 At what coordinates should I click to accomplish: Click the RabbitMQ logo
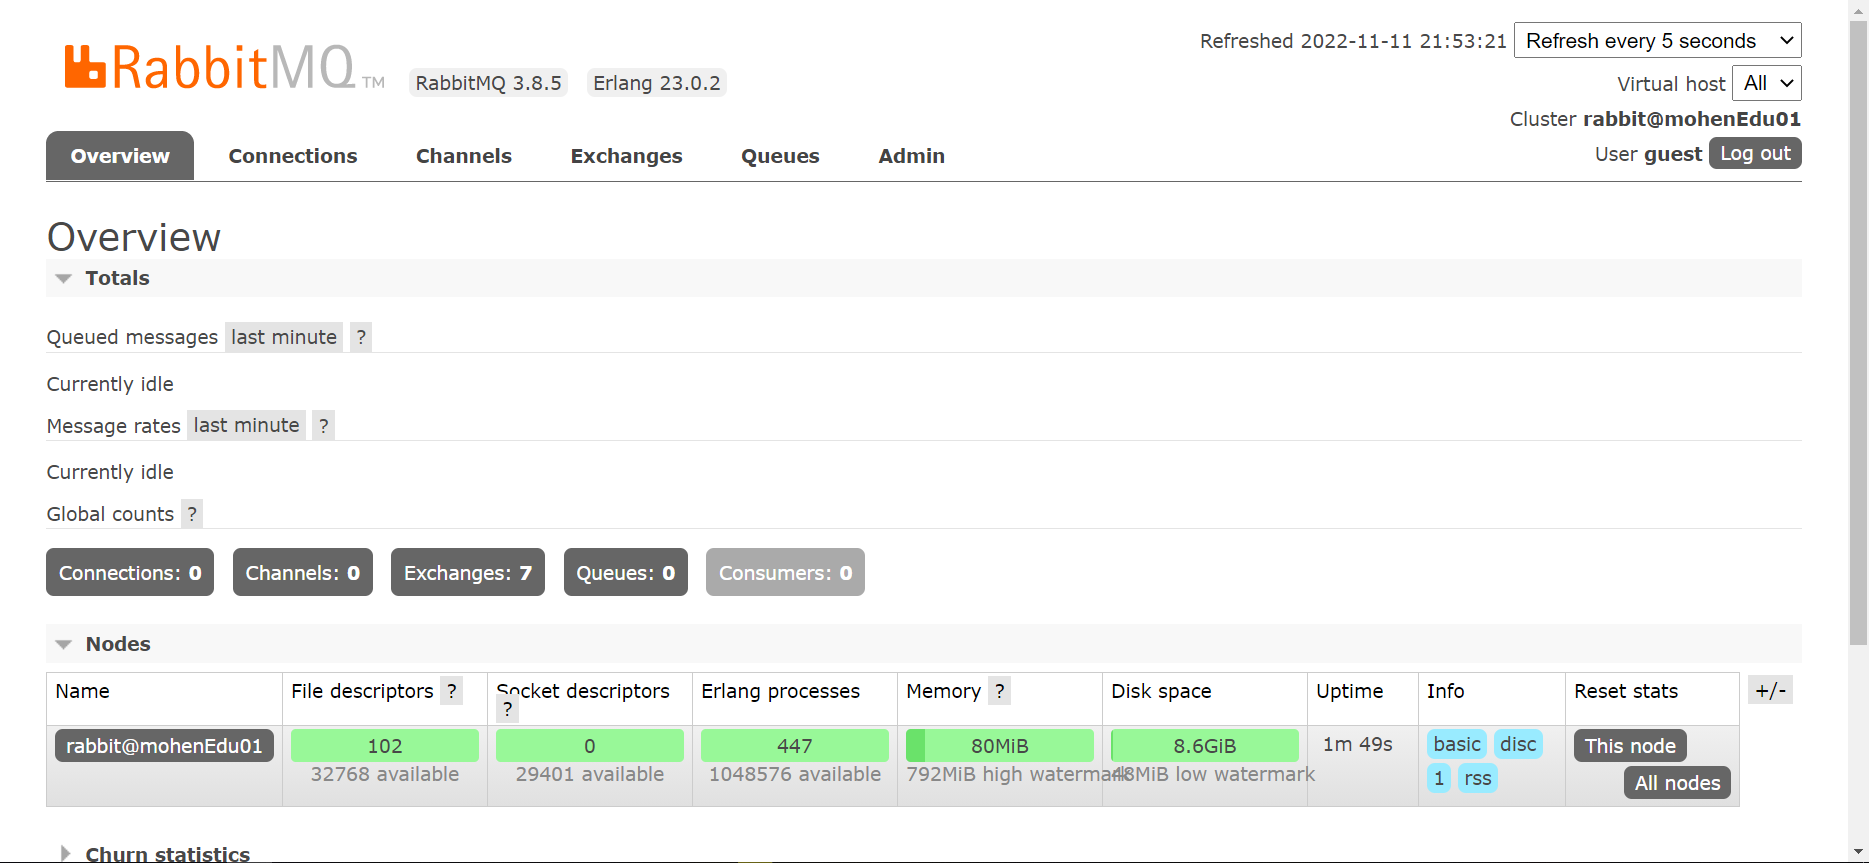click(225, 67)
